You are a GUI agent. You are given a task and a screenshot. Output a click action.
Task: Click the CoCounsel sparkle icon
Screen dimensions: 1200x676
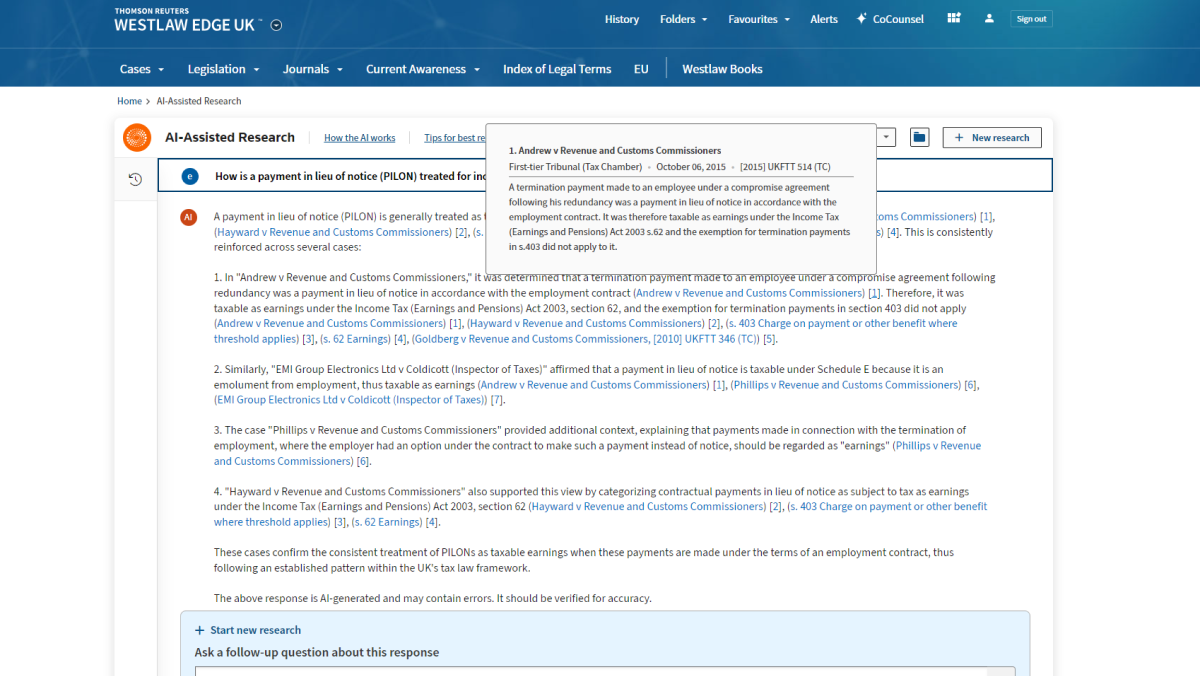861,19
